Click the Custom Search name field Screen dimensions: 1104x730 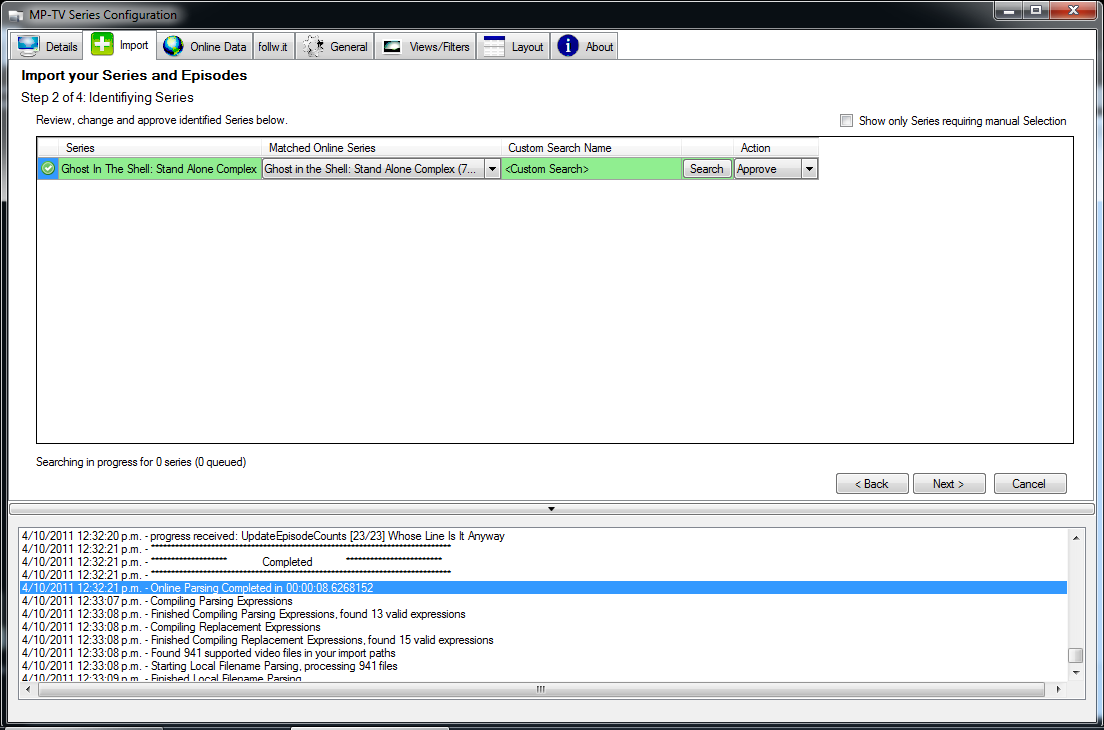tap(591, 169)
